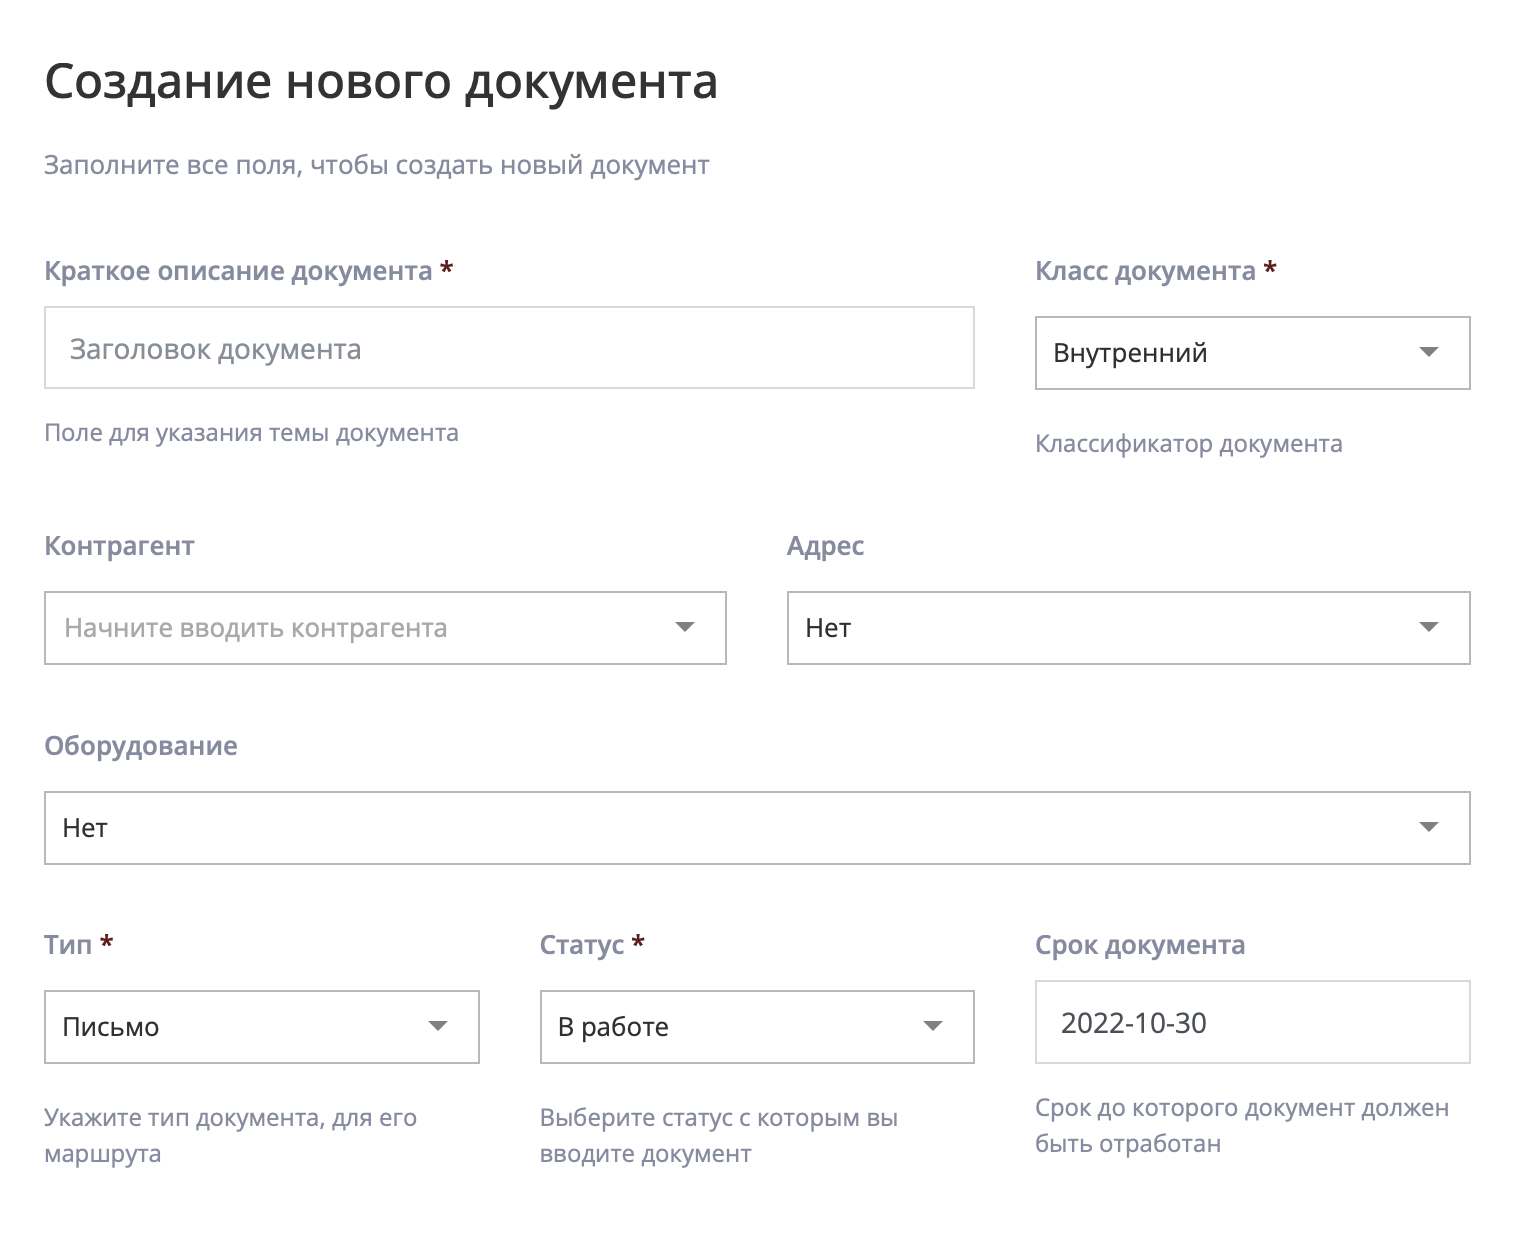Click the Тип field label
The width and height of the screenshot is (1538, 1234).
pyautogui.click(x=68, y=945)
